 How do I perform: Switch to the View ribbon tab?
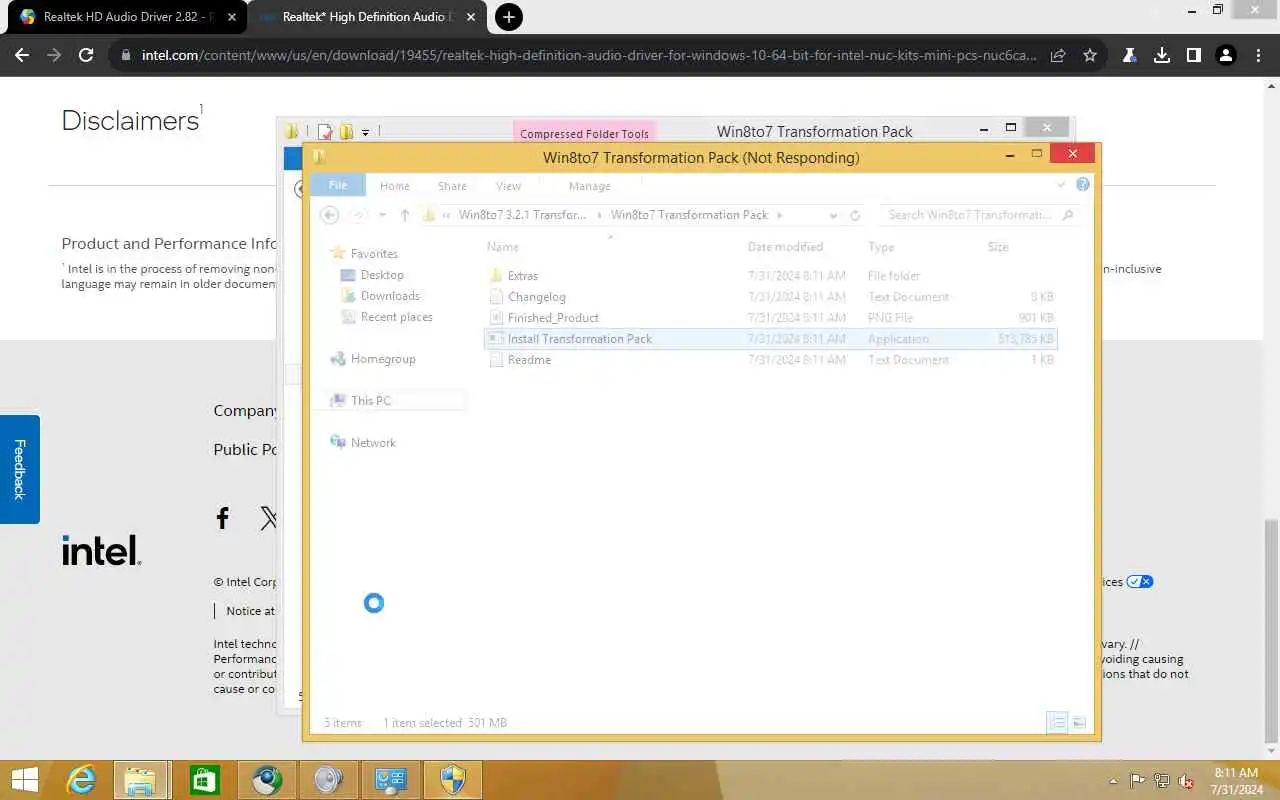pos(509,186)
